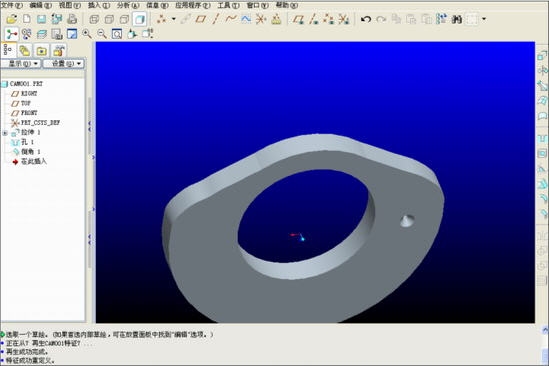Toggle datum plane display icon
This screenshot has height=366, width=549.
tap(201, 19)
